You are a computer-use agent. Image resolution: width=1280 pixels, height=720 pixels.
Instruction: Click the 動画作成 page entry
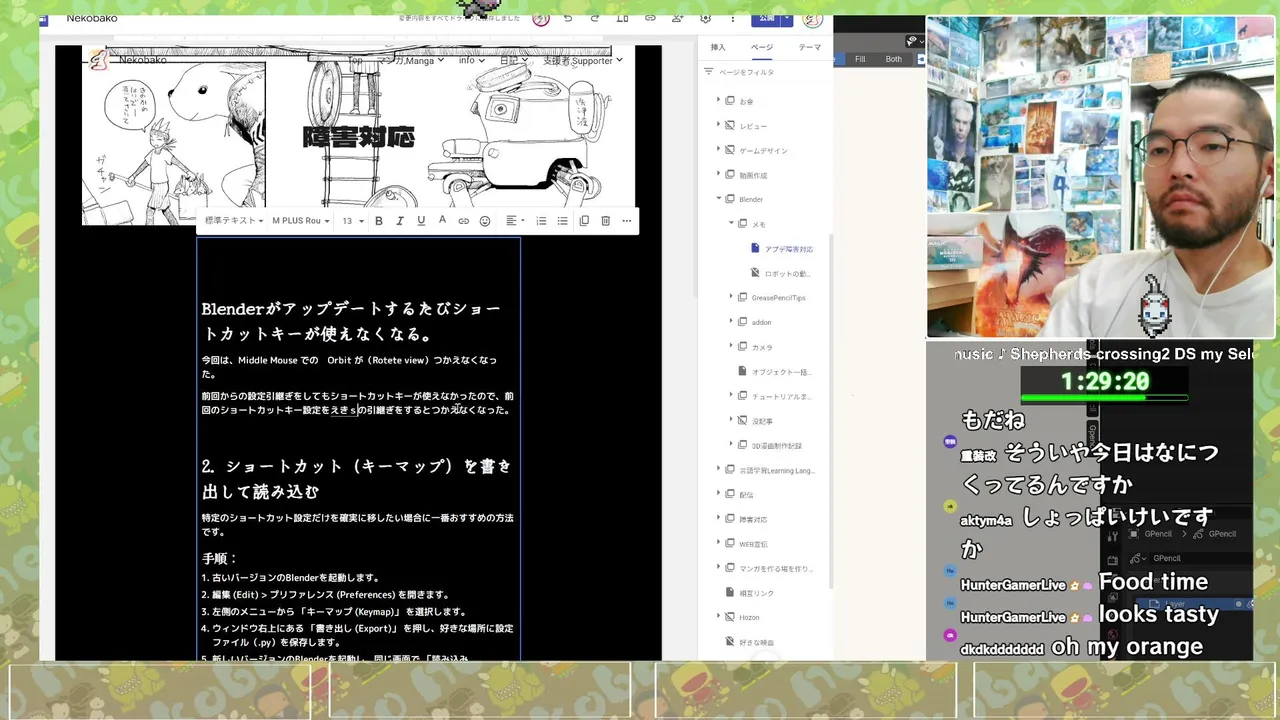pyautogui.click(x=752, y=175)
